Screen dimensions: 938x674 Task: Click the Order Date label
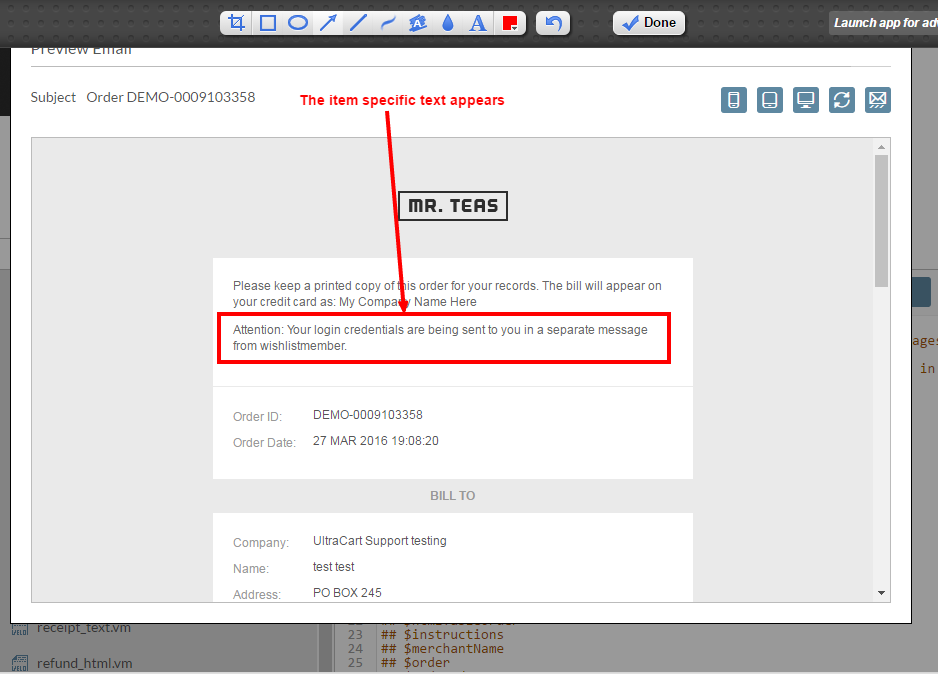[x=264, y=443]
